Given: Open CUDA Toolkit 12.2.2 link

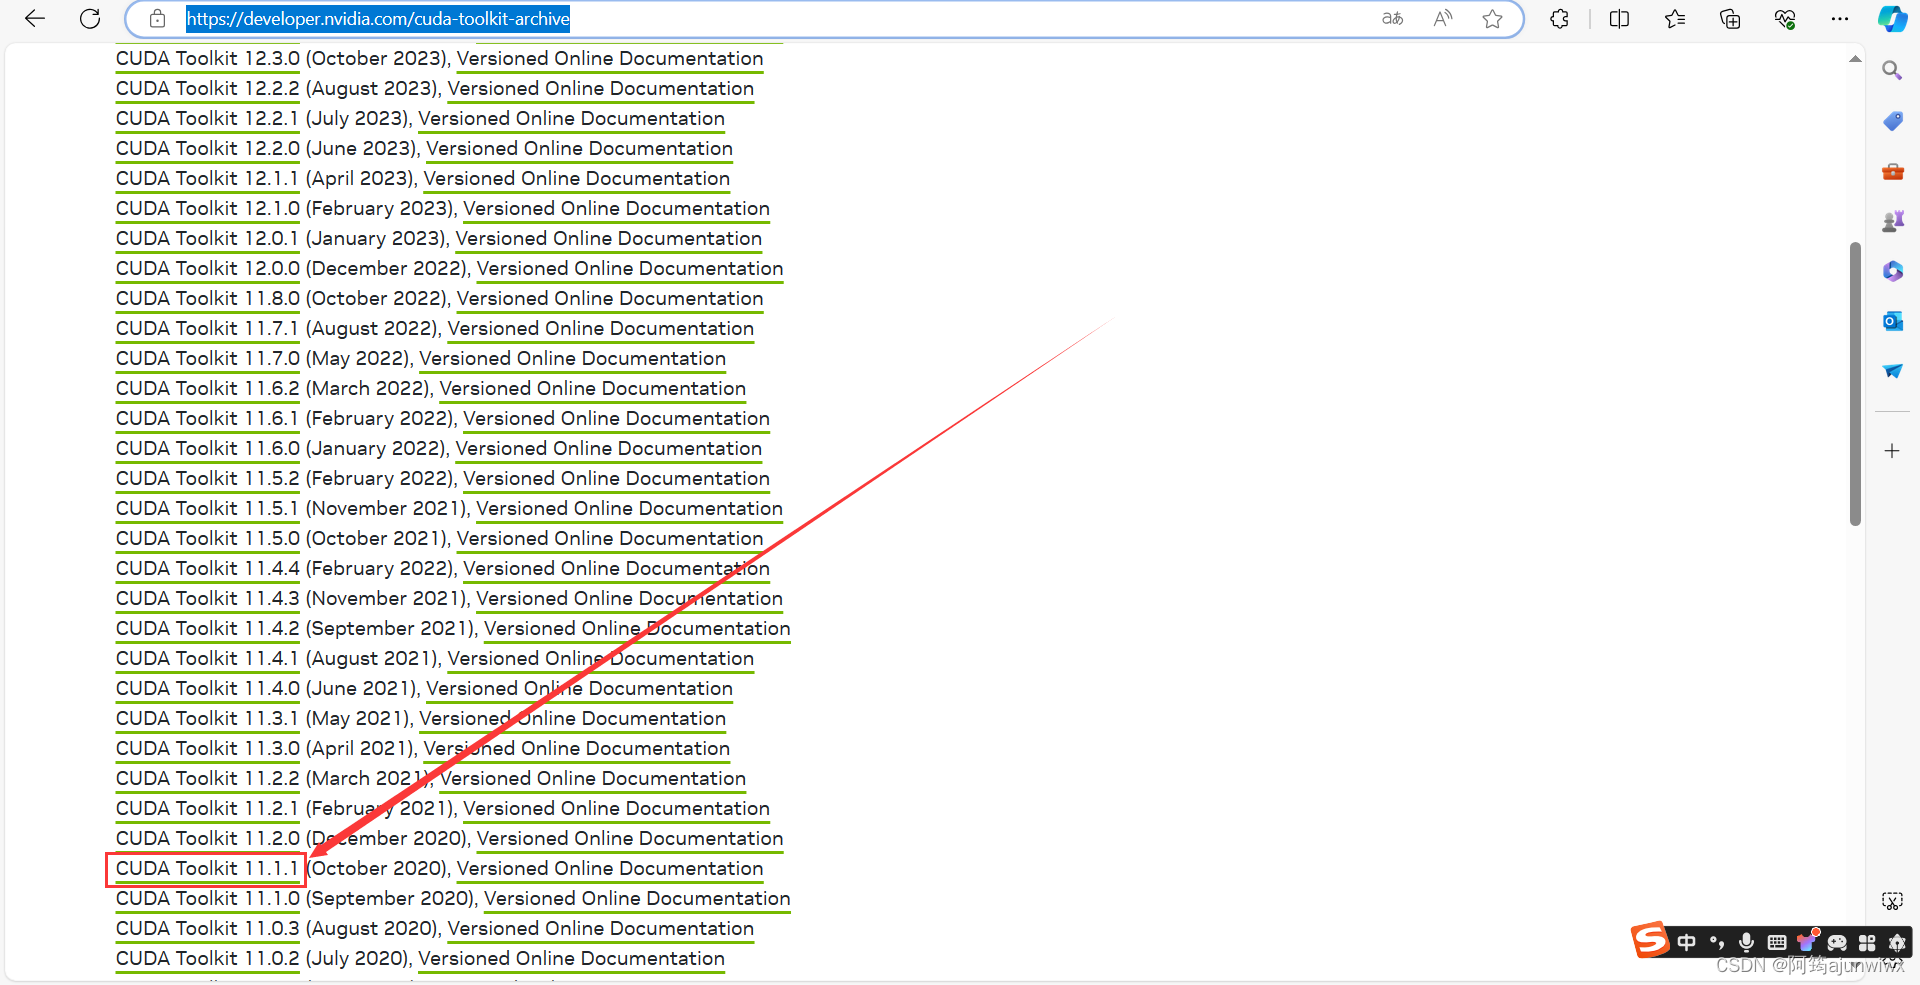Looking at the screenshot, I should [207, 88].
